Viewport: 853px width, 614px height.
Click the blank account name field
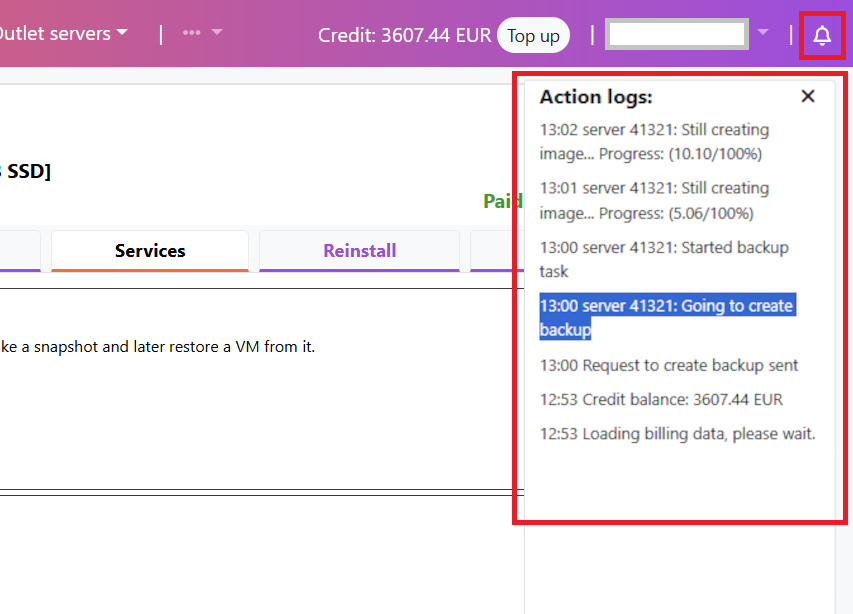(676, 34)
